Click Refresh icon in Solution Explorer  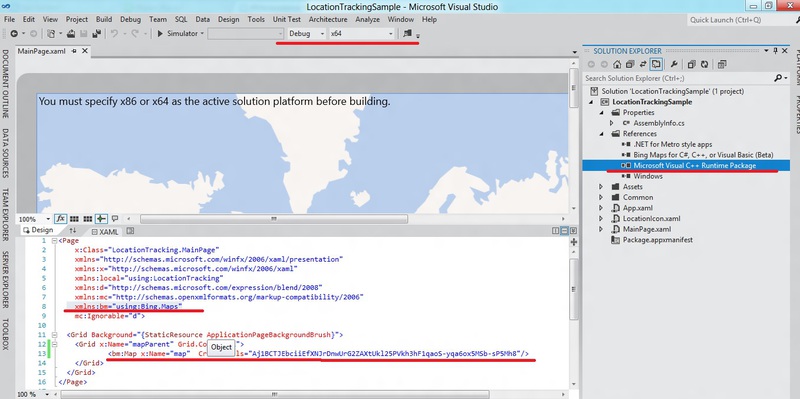[705, 64]
